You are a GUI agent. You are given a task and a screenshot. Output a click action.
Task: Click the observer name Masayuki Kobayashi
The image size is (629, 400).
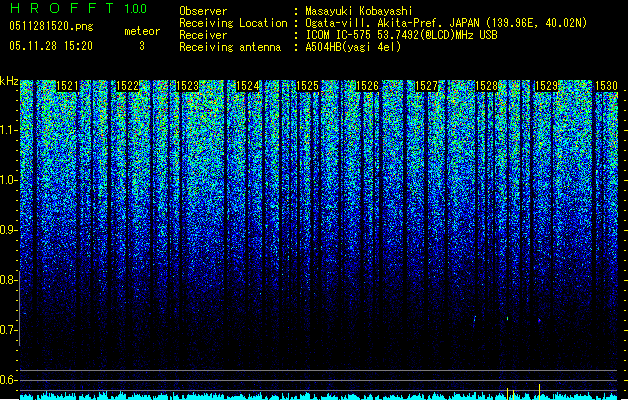(x=359, y=11)
